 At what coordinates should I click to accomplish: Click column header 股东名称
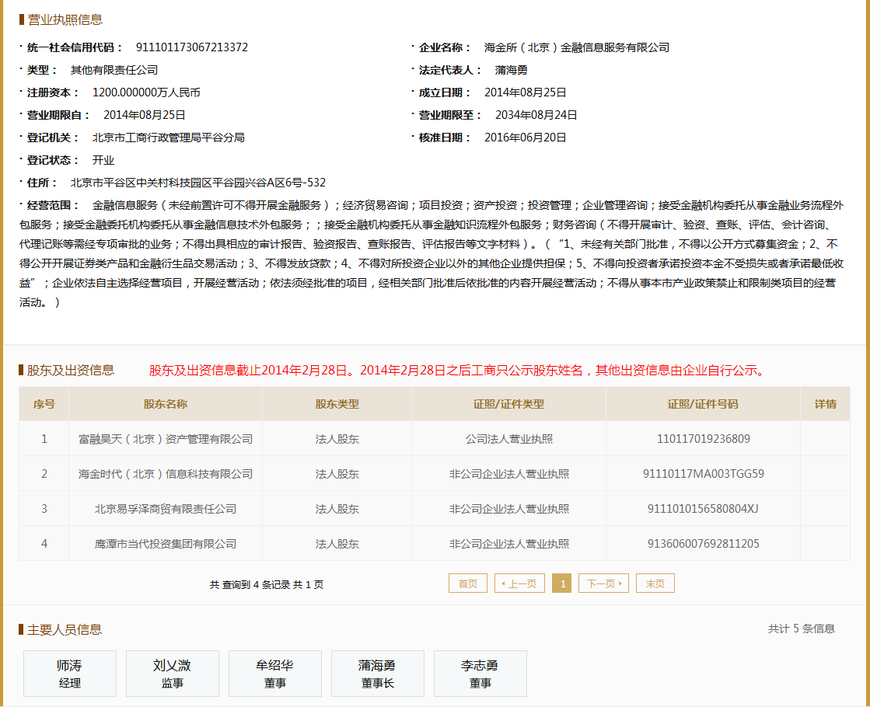point(165,404)
